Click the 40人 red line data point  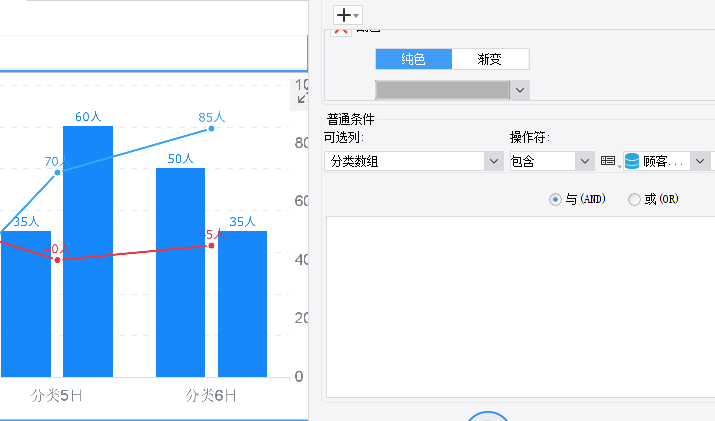click(57, 260)
